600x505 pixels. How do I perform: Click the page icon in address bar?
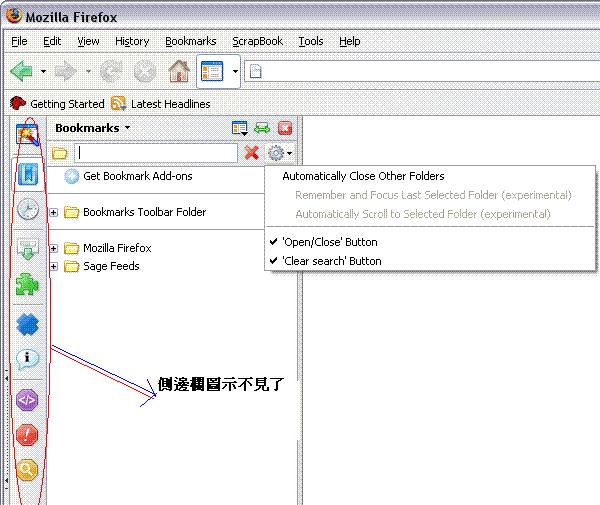click(256, 72)
